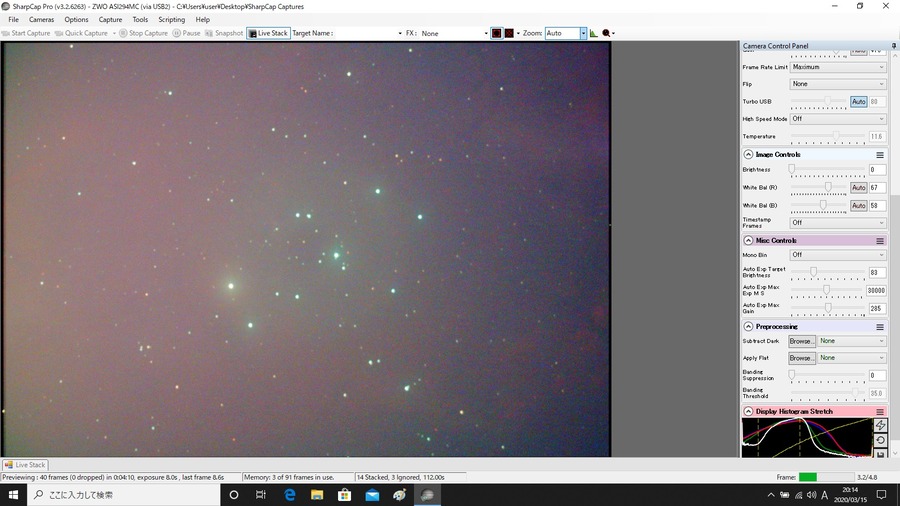Click the Stop Capture toolbar button
Viewport: 900px width, 506px height.
pyautogui.click(x=143, y=33)
